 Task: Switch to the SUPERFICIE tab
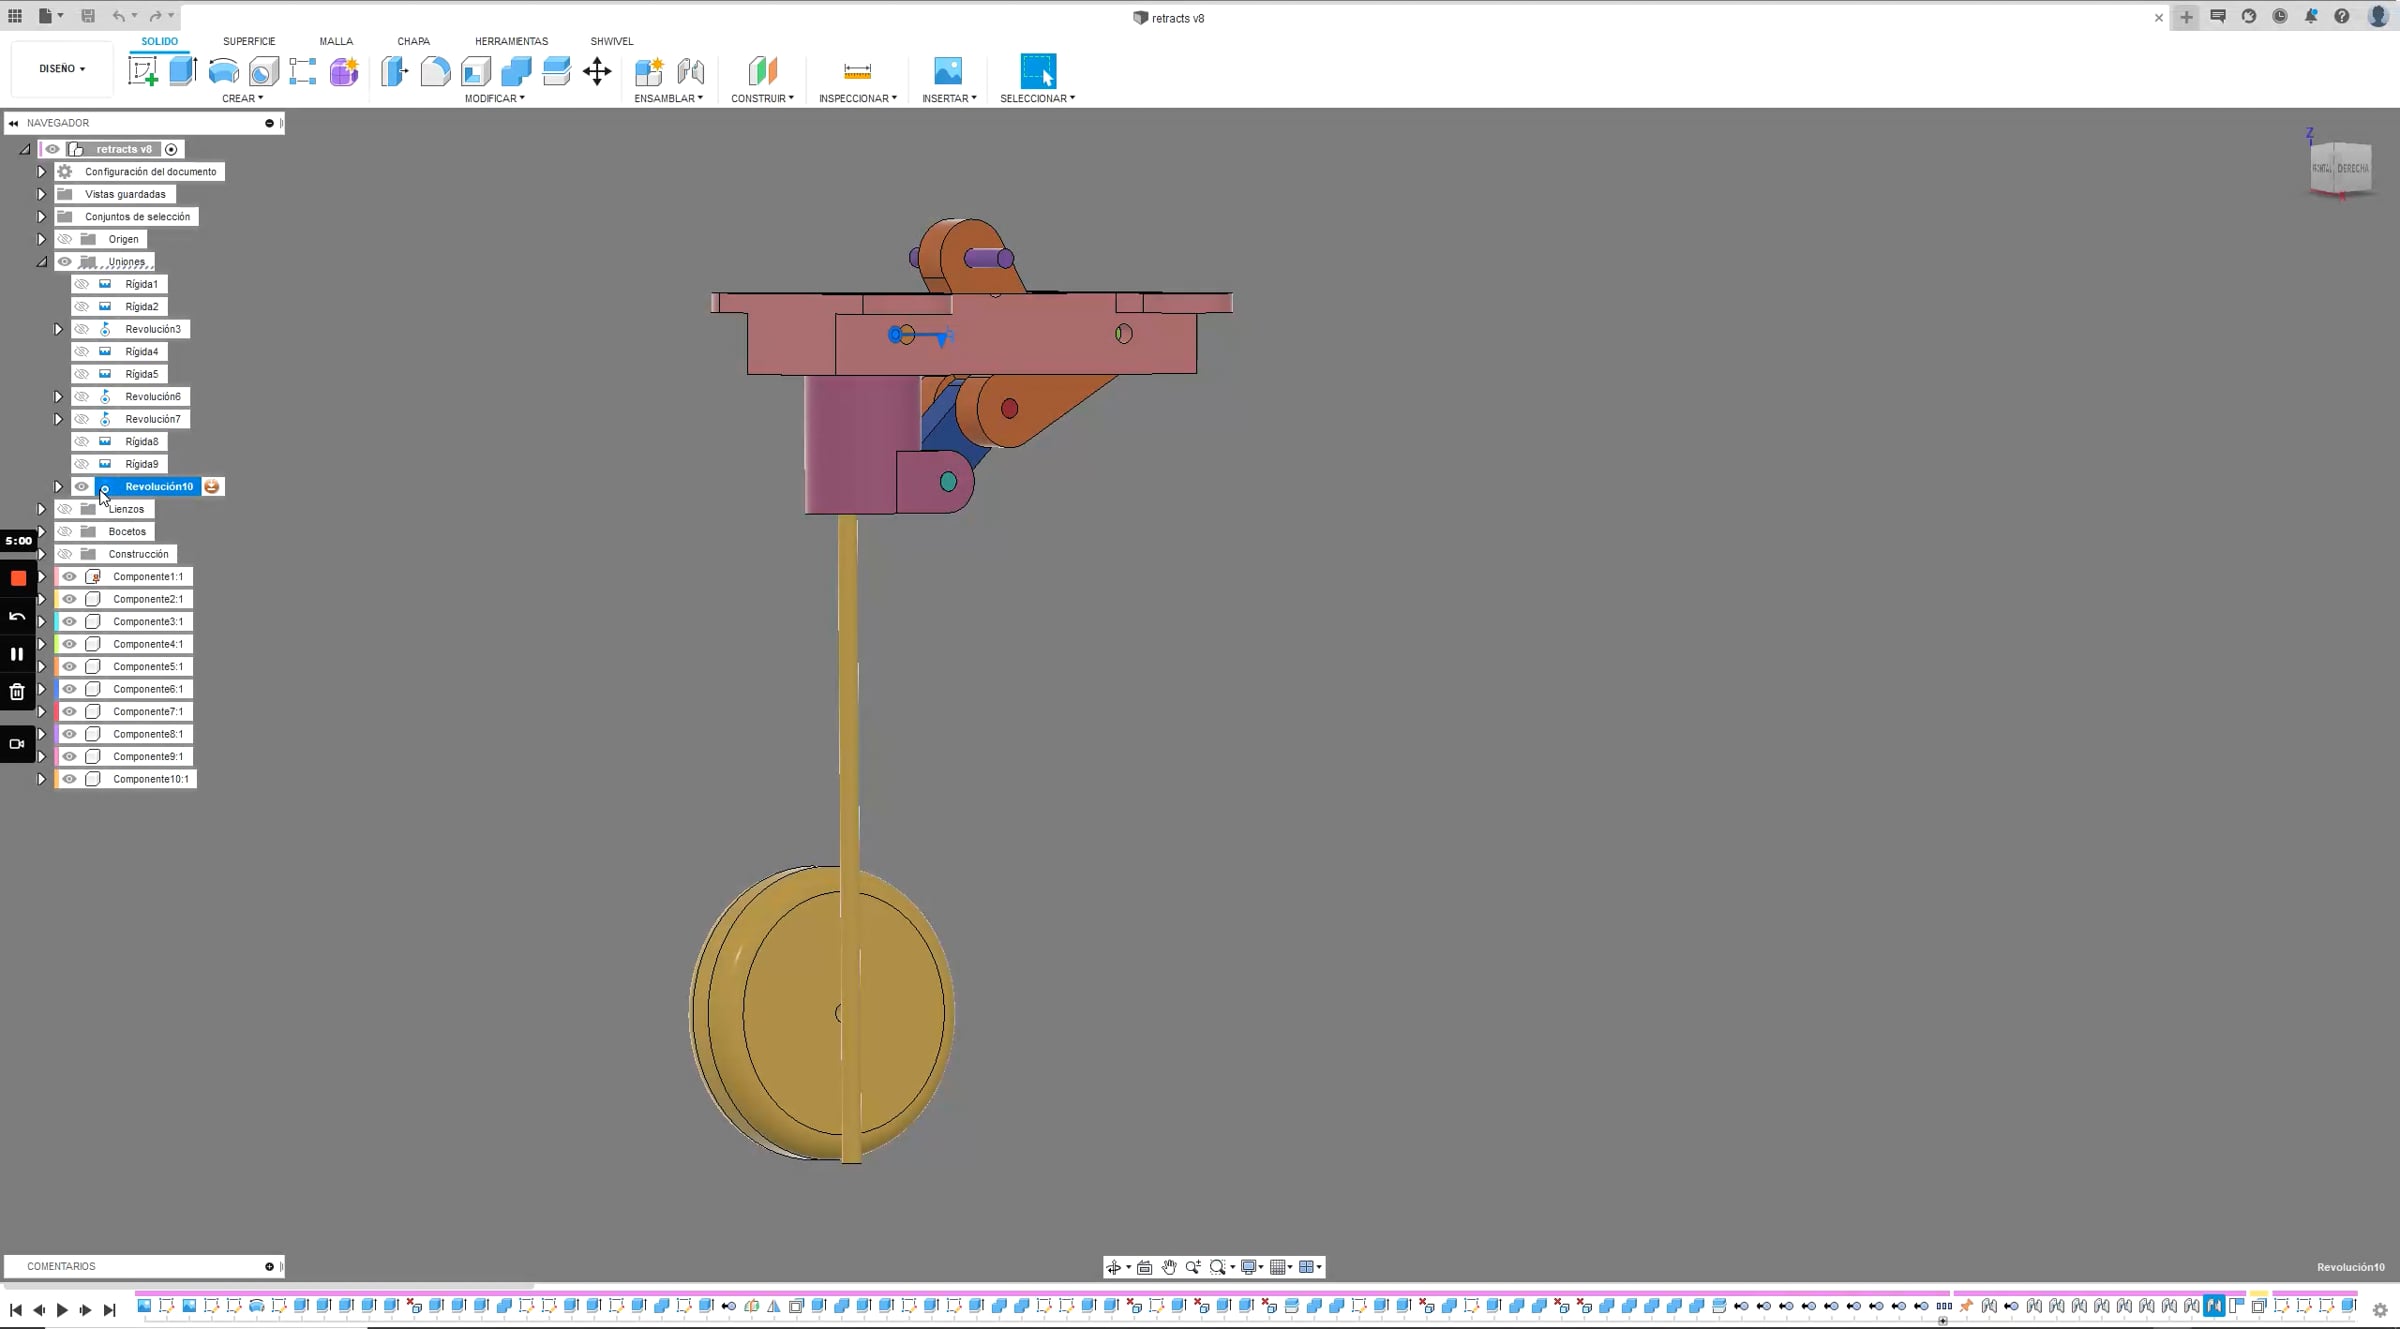[249, 41]
